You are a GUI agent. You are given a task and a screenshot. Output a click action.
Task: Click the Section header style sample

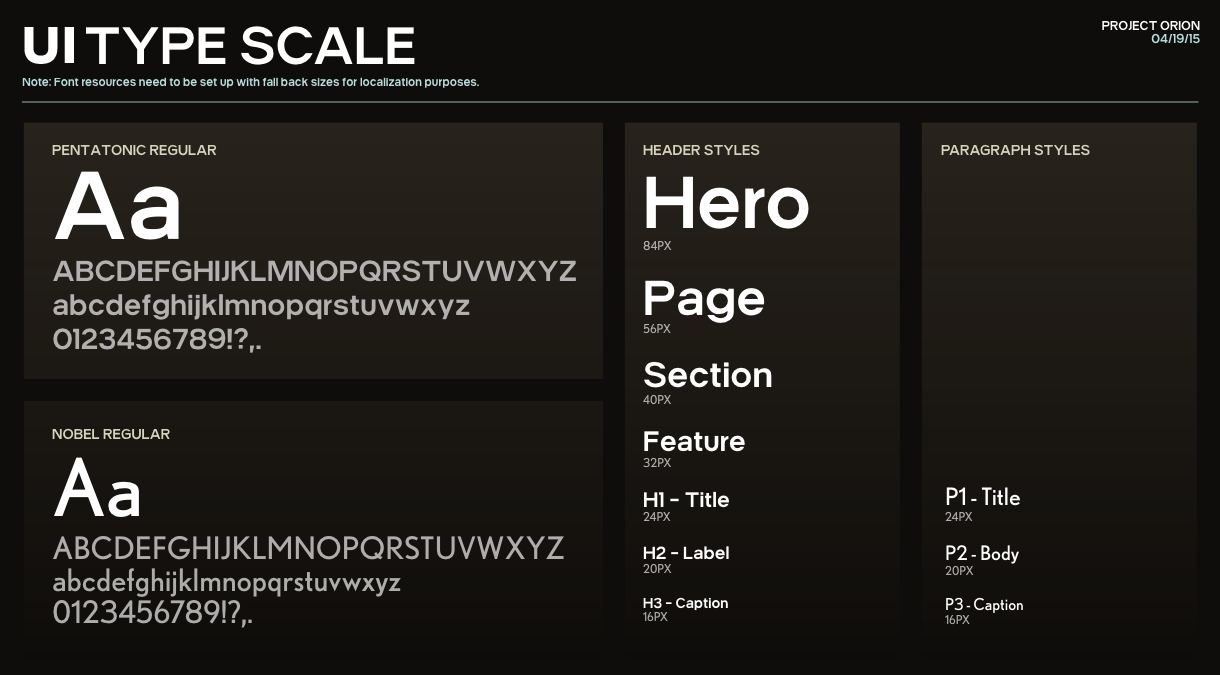pyautogui.click(x=707, y=375)
